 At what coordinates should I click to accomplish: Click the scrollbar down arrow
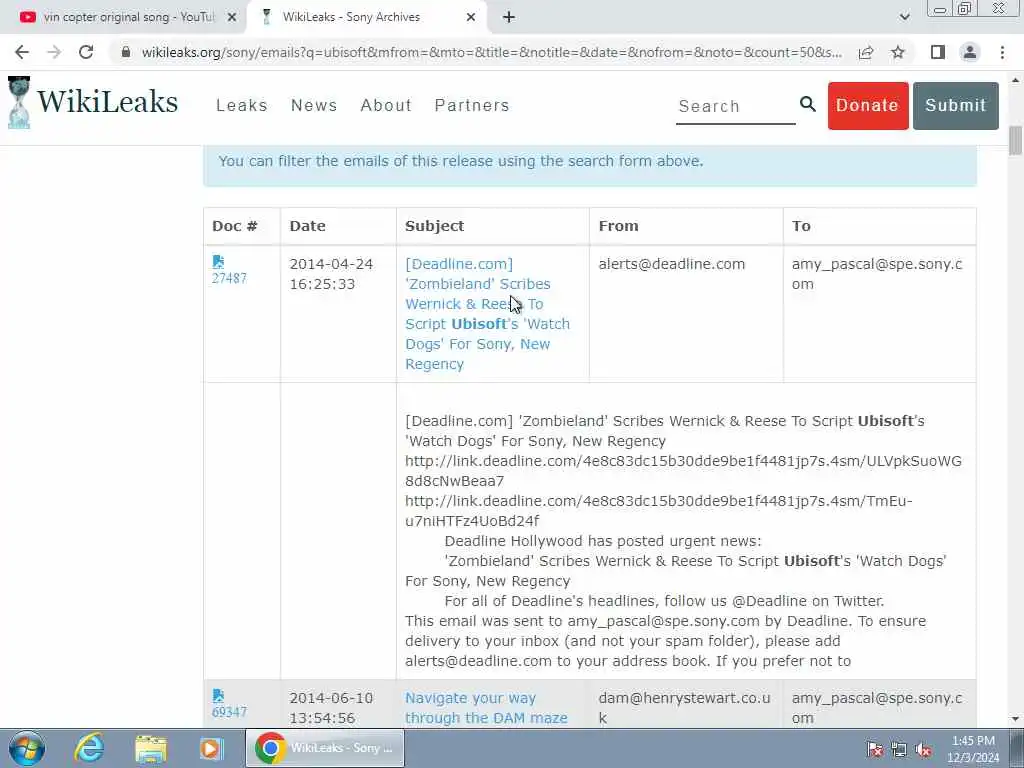(1016, 719)
